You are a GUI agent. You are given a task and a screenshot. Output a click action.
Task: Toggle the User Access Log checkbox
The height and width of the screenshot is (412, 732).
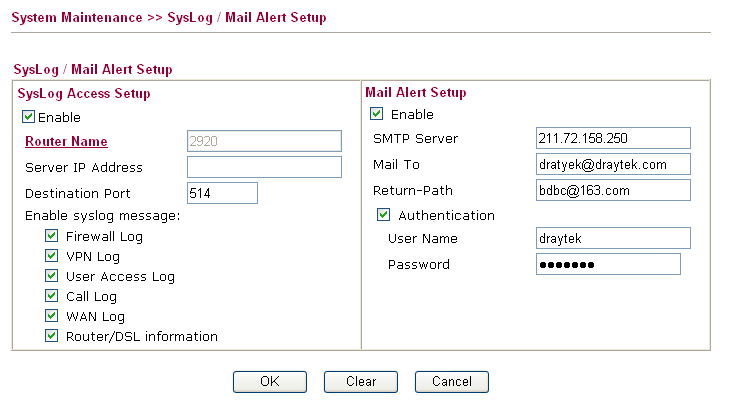coord(52,277)
